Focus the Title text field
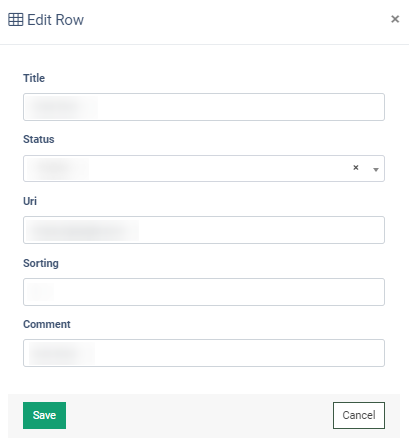 204,107
